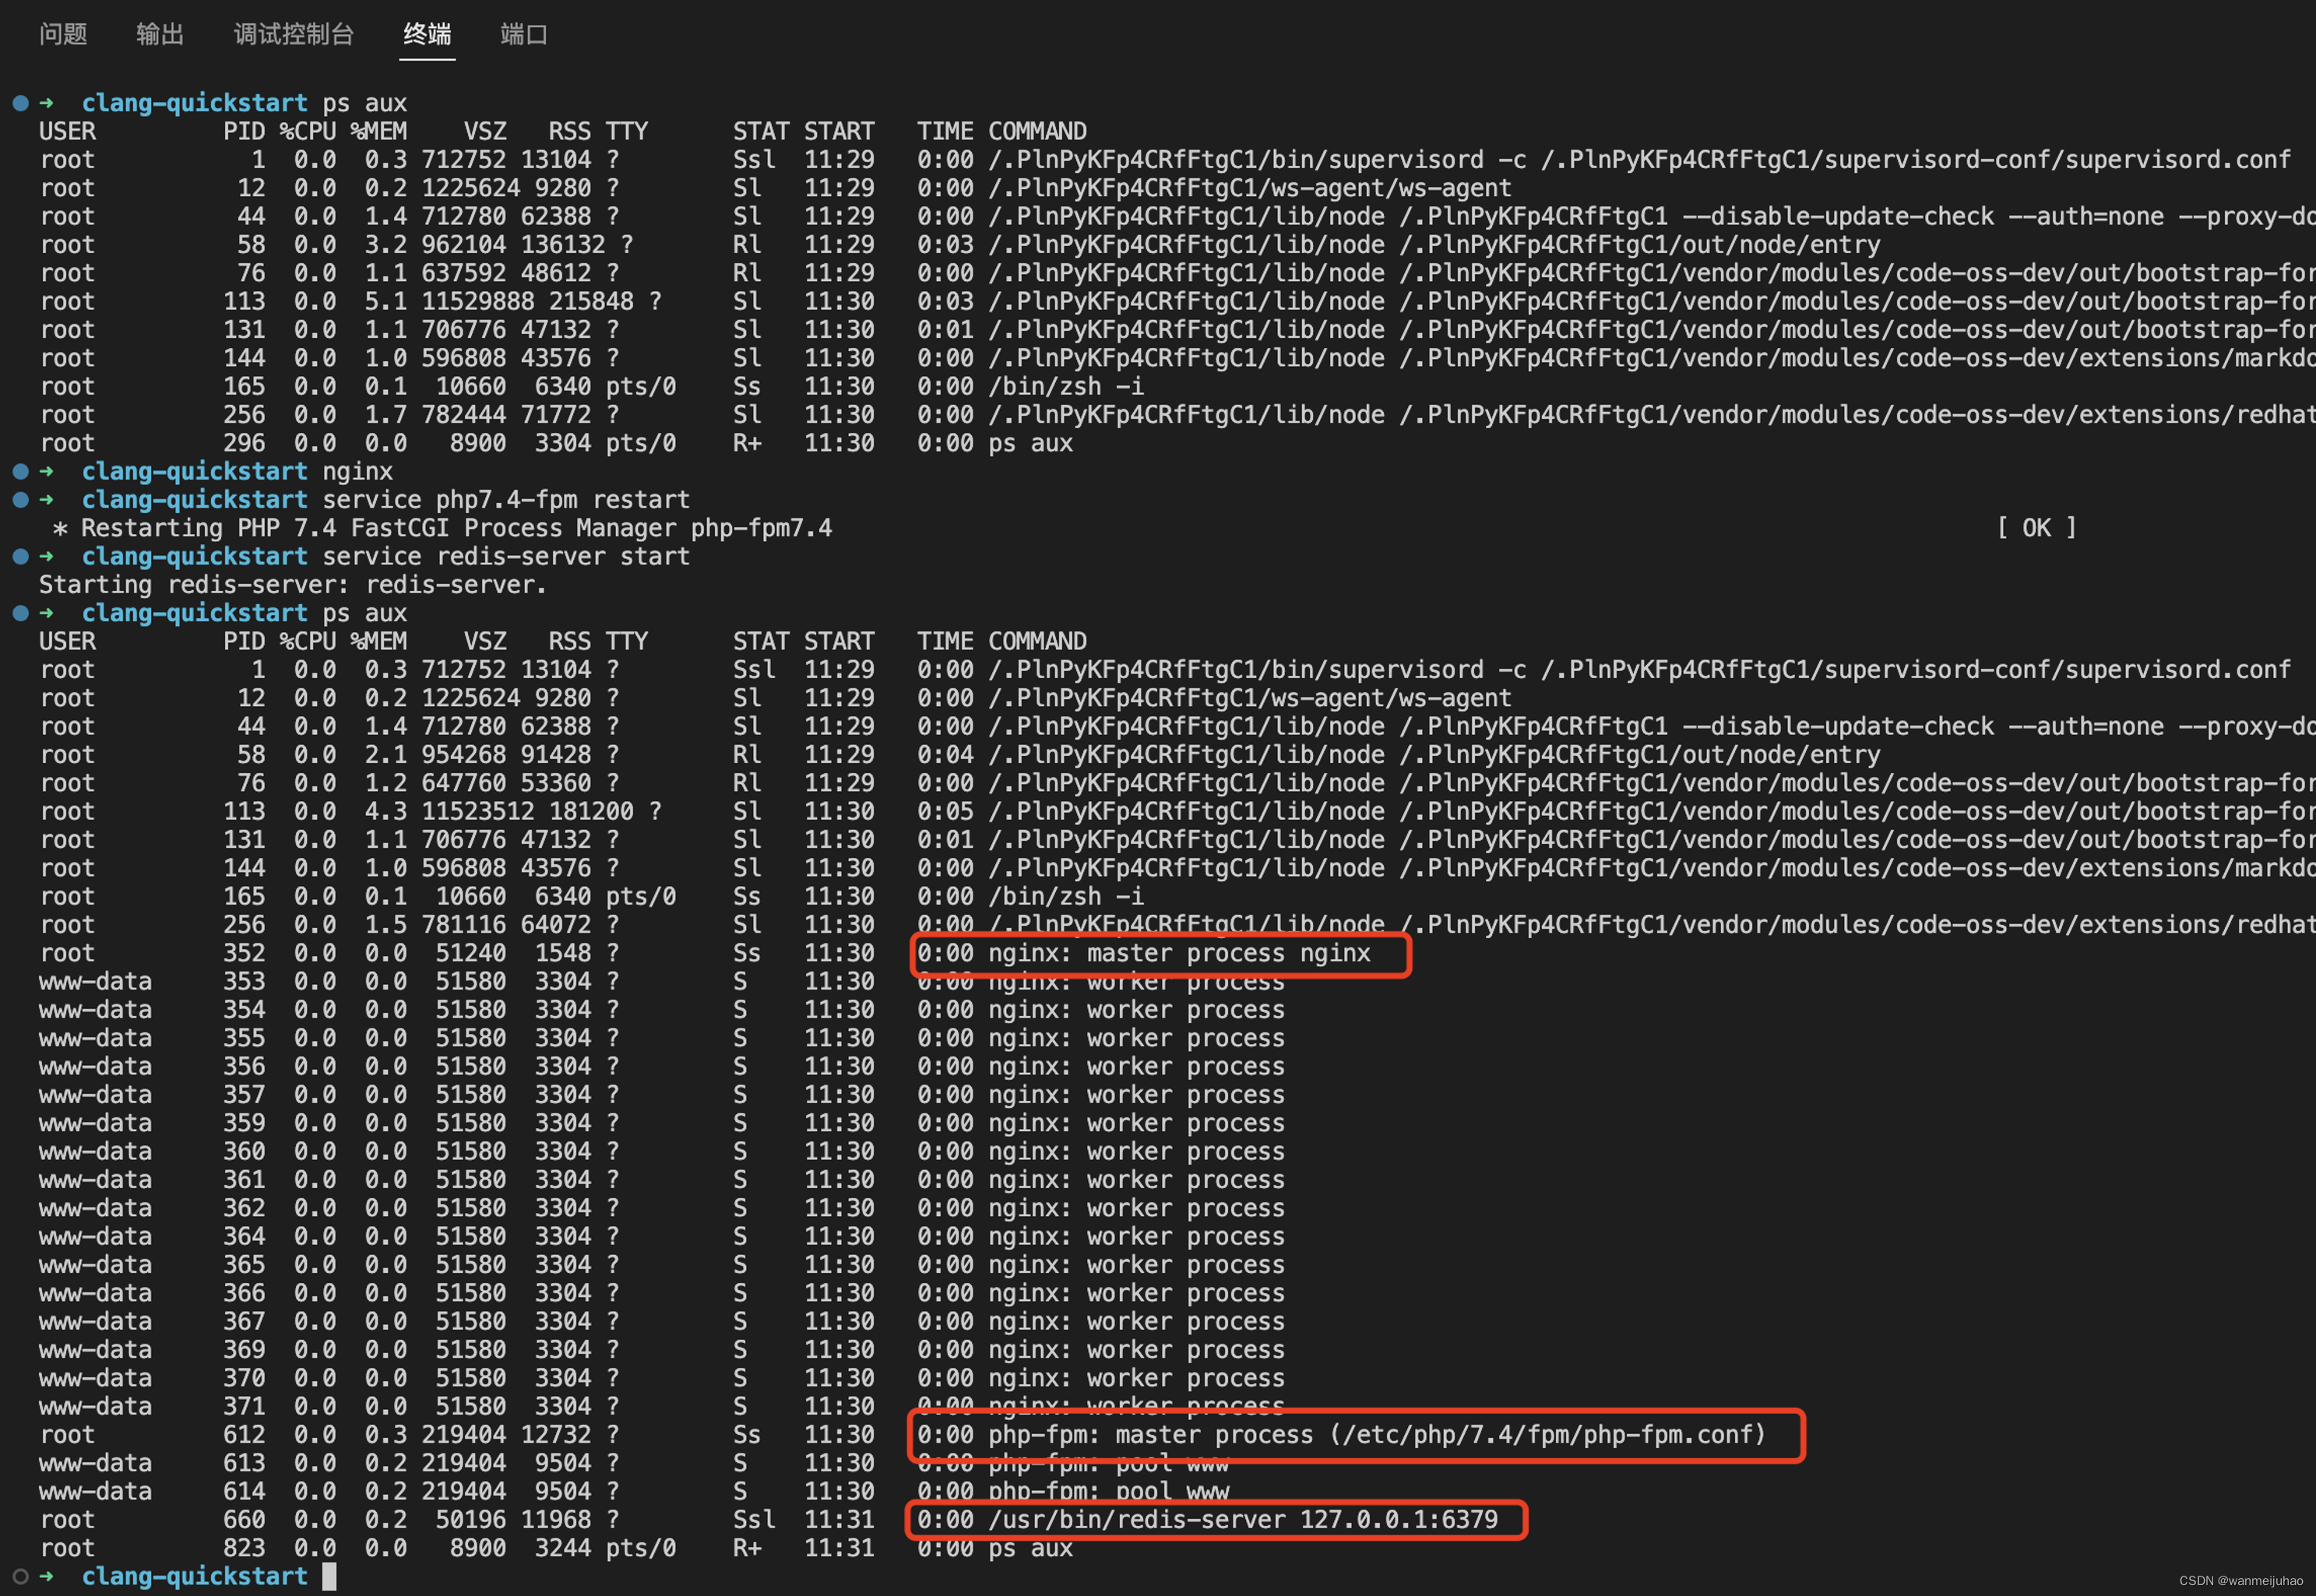
Task: Select the 调试控制台 tab
Action: click(x=294, y=34)
